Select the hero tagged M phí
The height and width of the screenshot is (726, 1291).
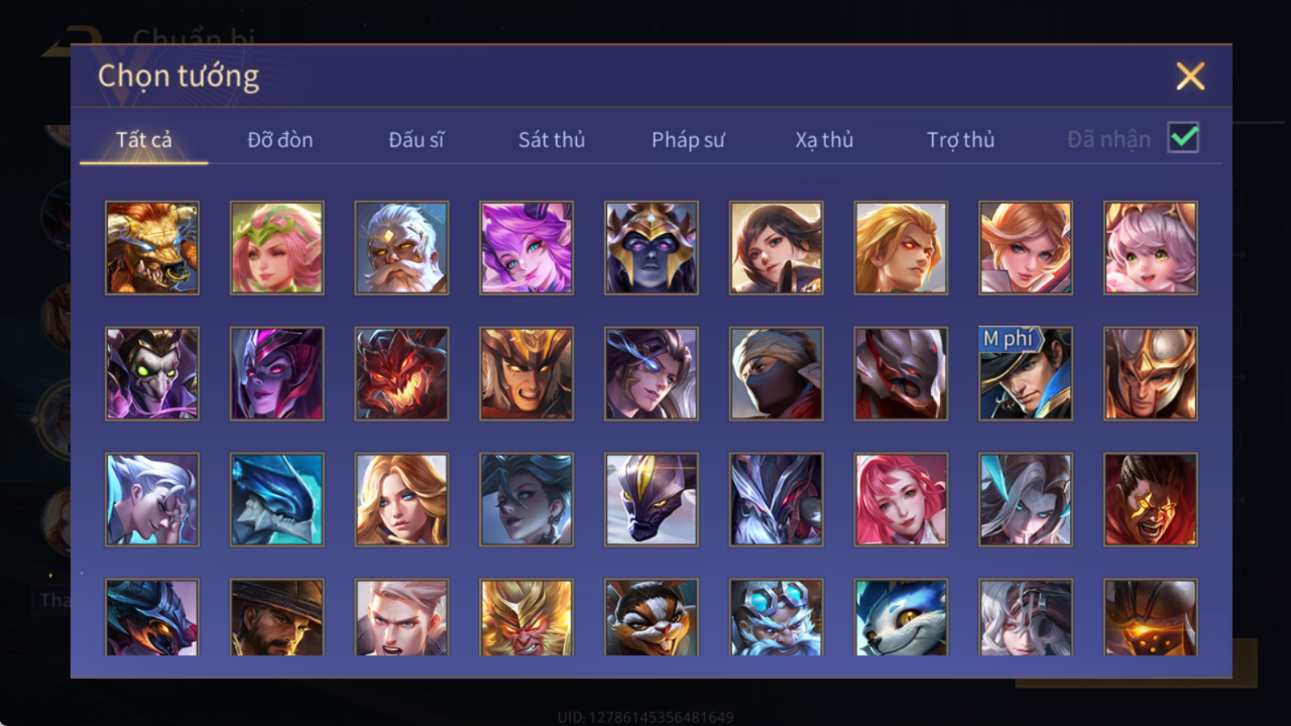click(x=1026, y=374)
